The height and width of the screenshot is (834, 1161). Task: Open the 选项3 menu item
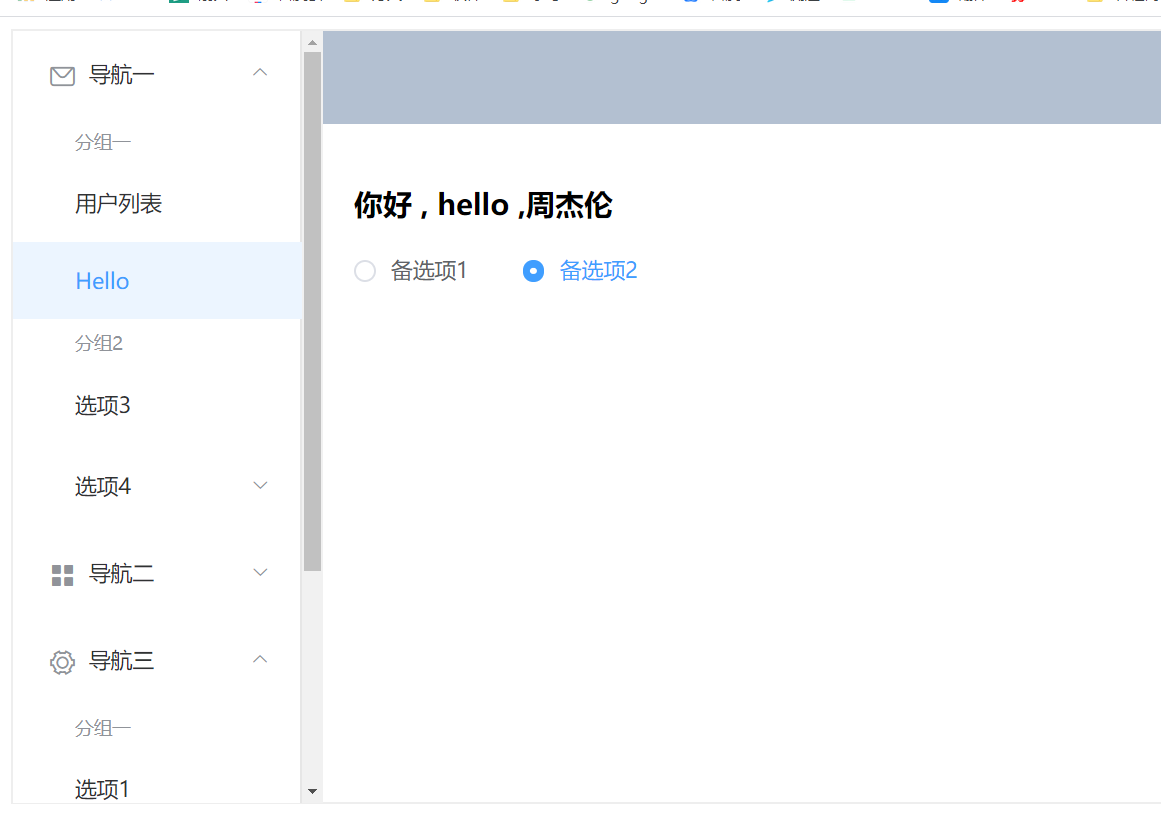156,405
